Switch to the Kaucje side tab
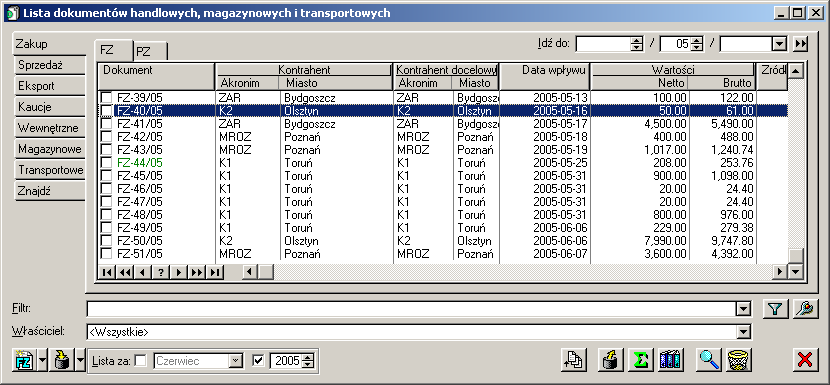Screen dimensions: 830x385 click(50, 106)
